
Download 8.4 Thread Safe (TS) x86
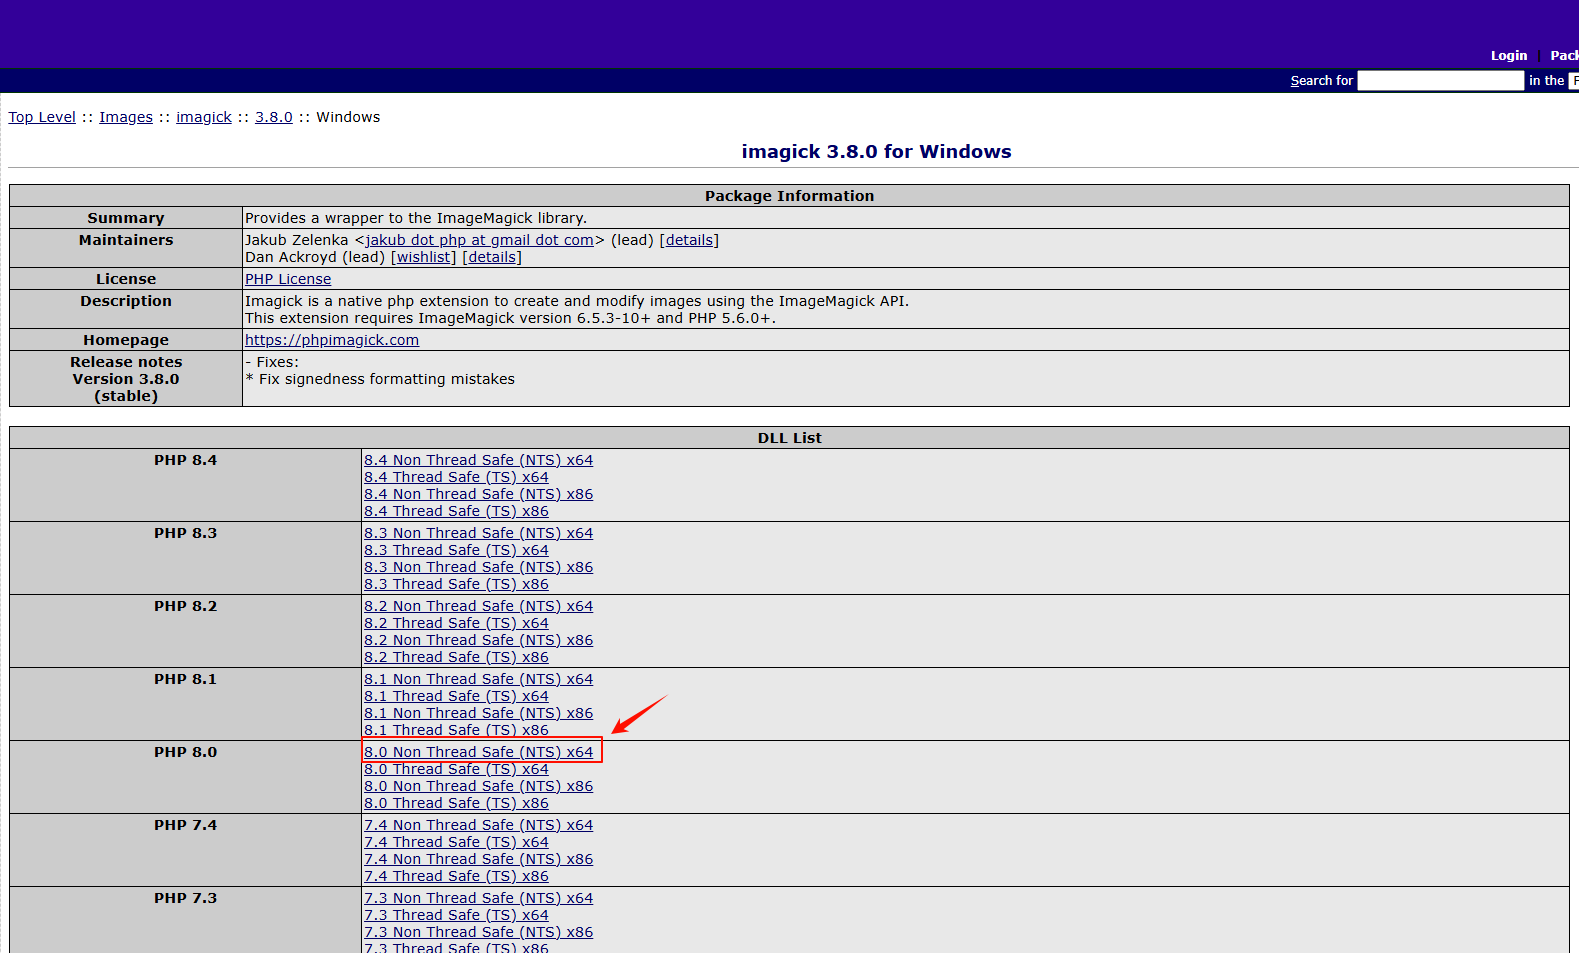[456, 511]
